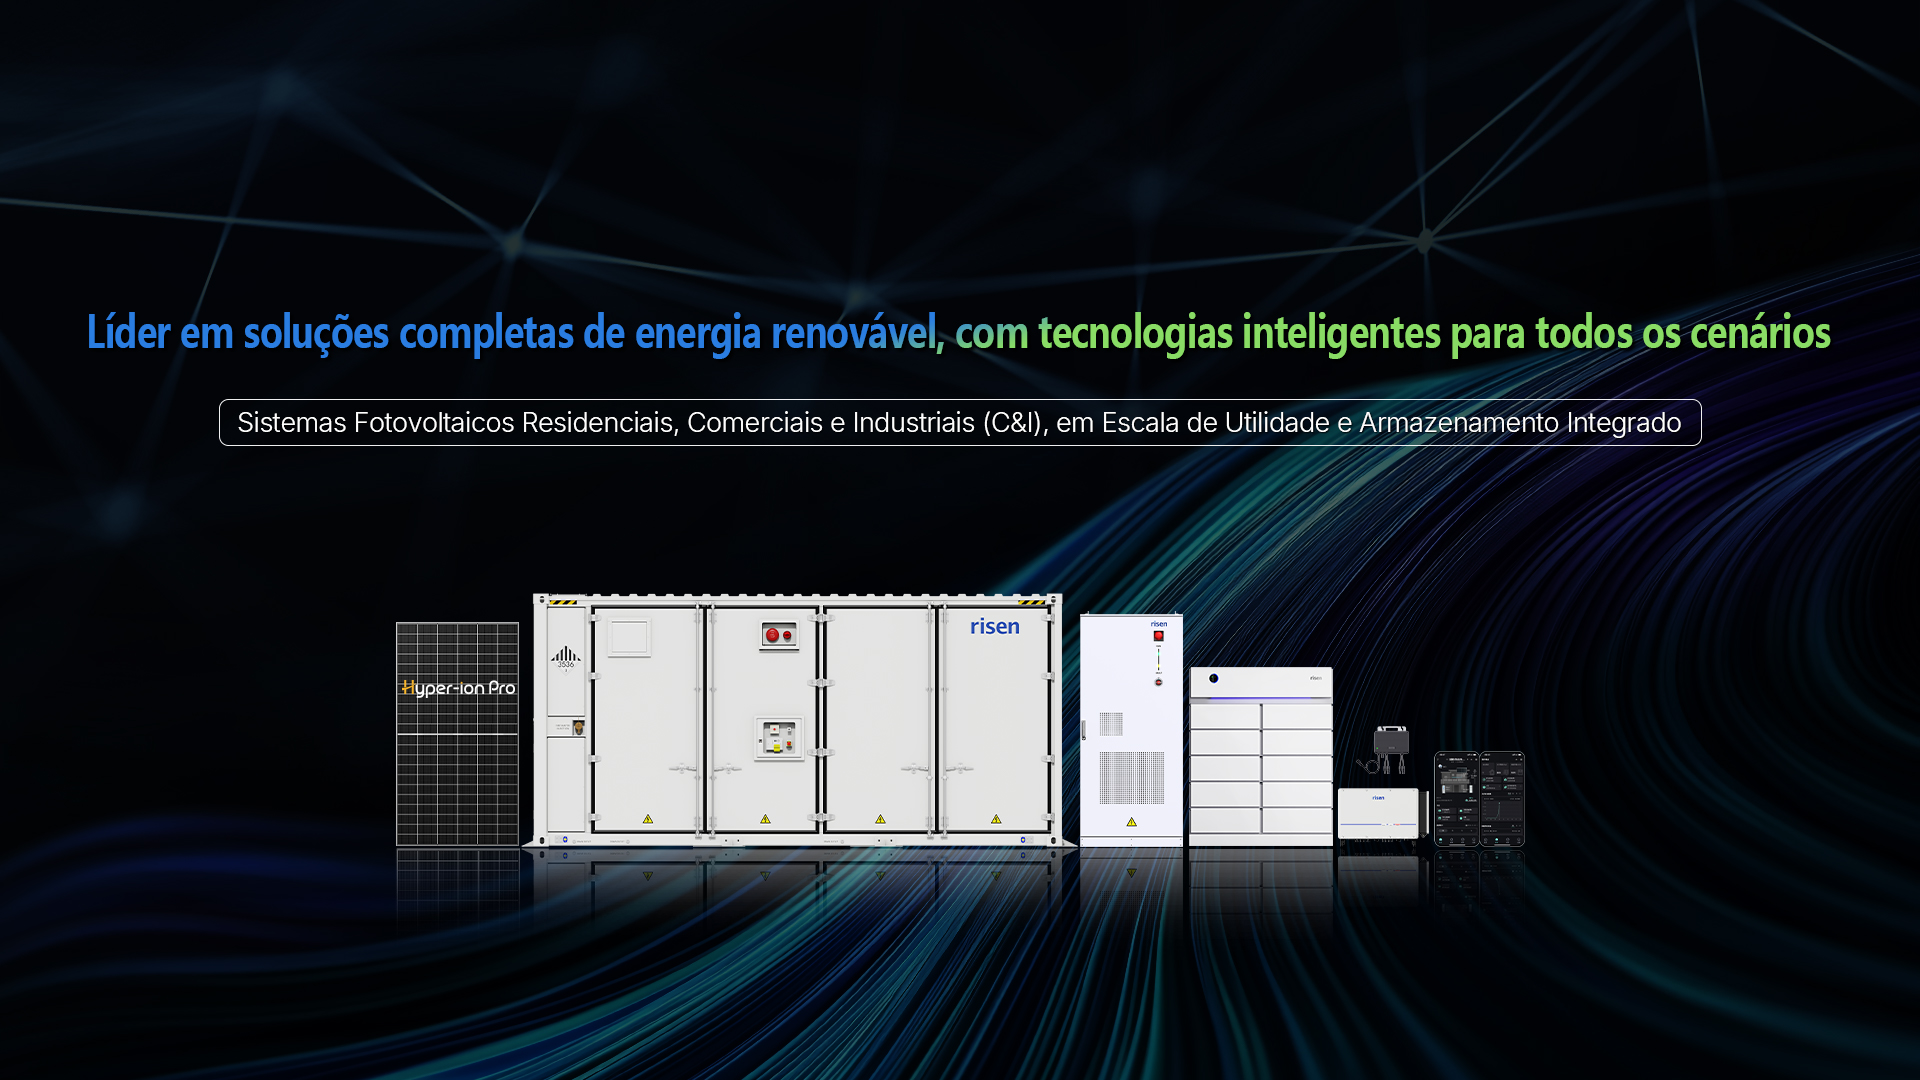Screen dimensions: 1920x1080
Task: Click the small white risen inverter box
Action: (1378, 813)
